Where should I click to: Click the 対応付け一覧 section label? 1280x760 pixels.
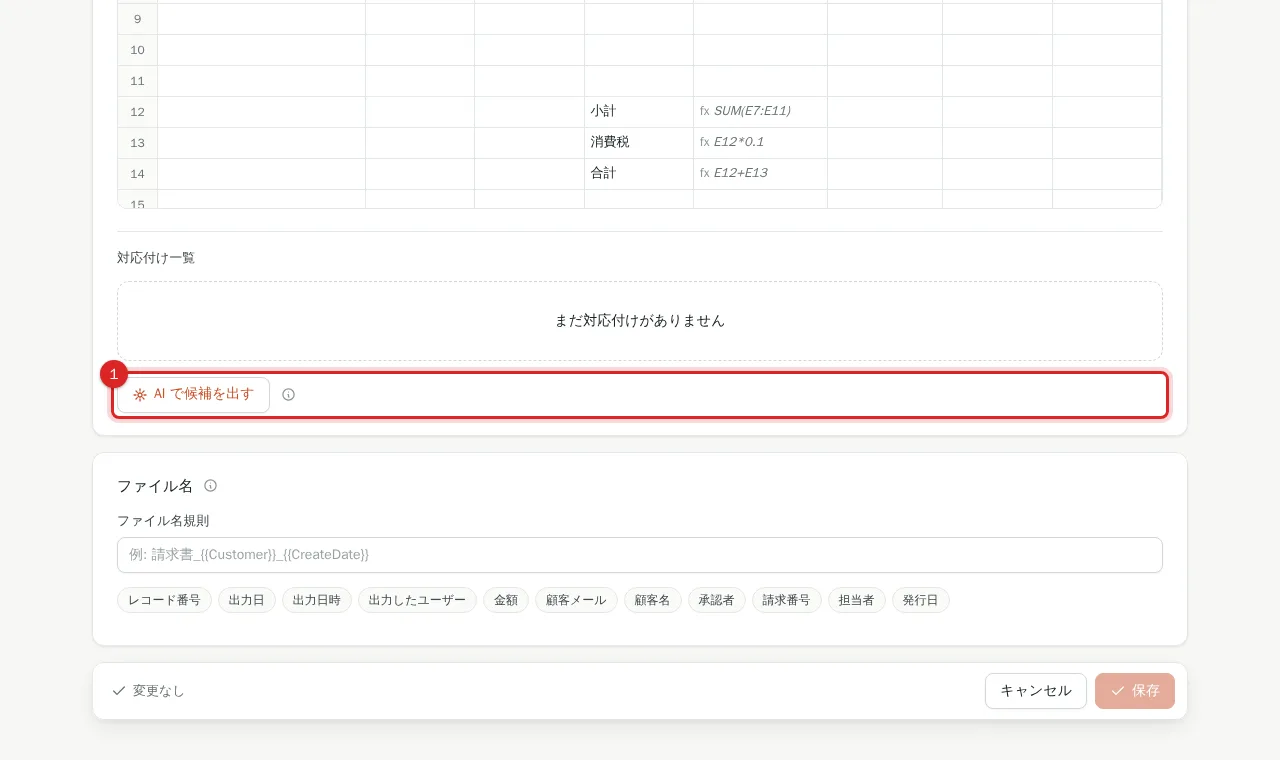click(156, 258)
